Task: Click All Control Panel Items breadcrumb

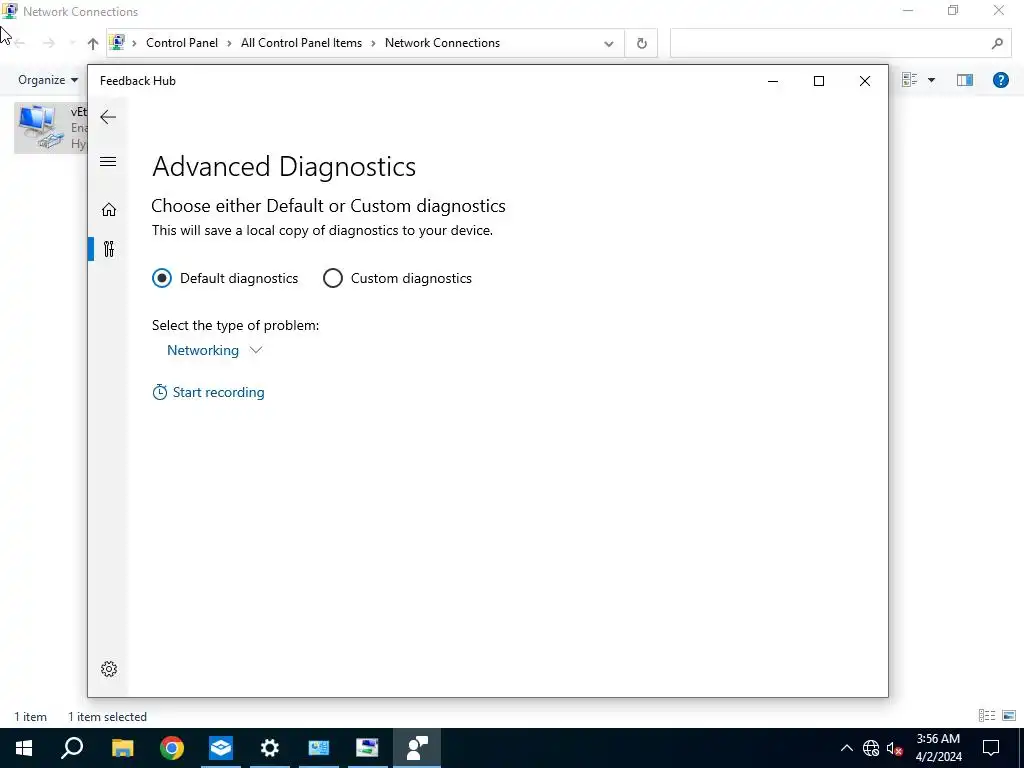Action: [301, 43]
